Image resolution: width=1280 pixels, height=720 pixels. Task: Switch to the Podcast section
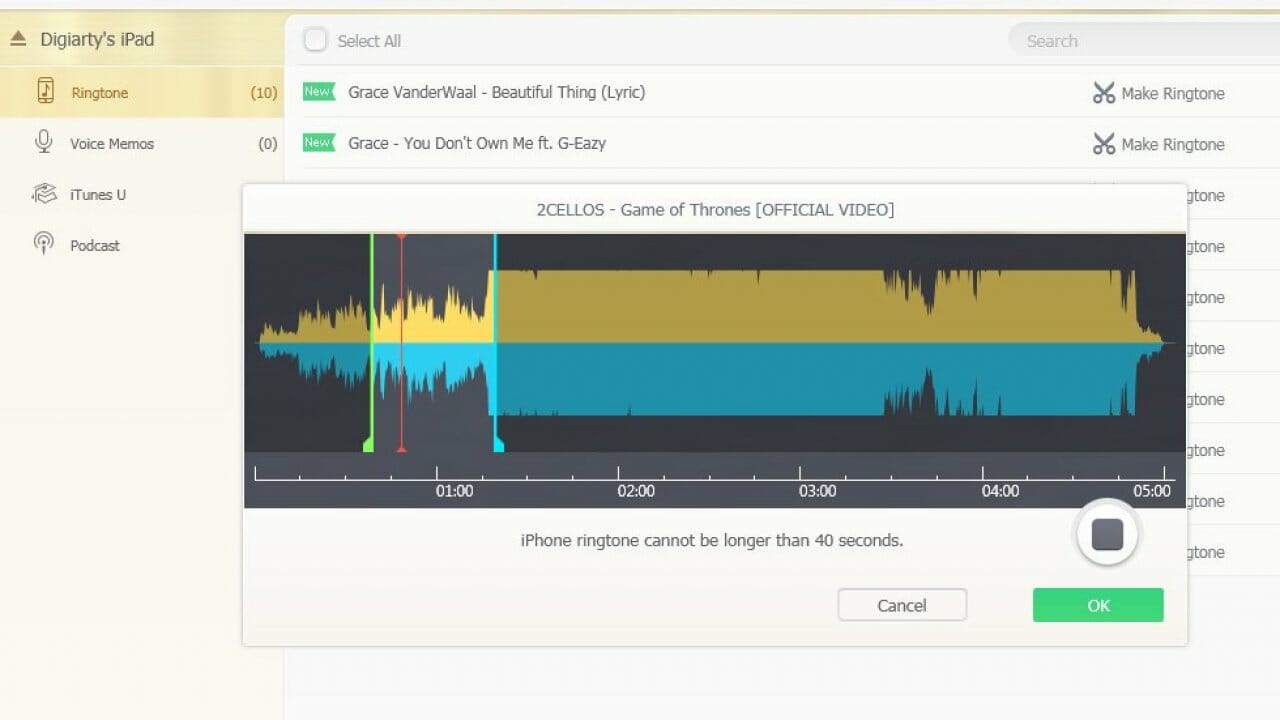(94, 246)
